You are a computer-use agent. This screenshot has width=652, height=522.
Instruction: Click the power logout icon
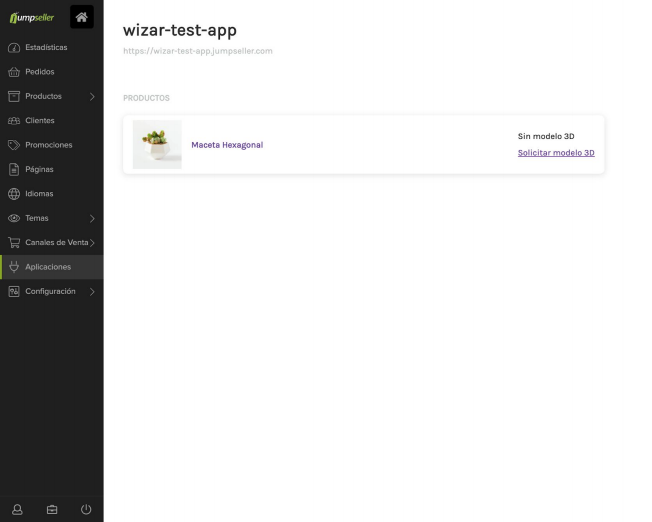pos(86,510)
